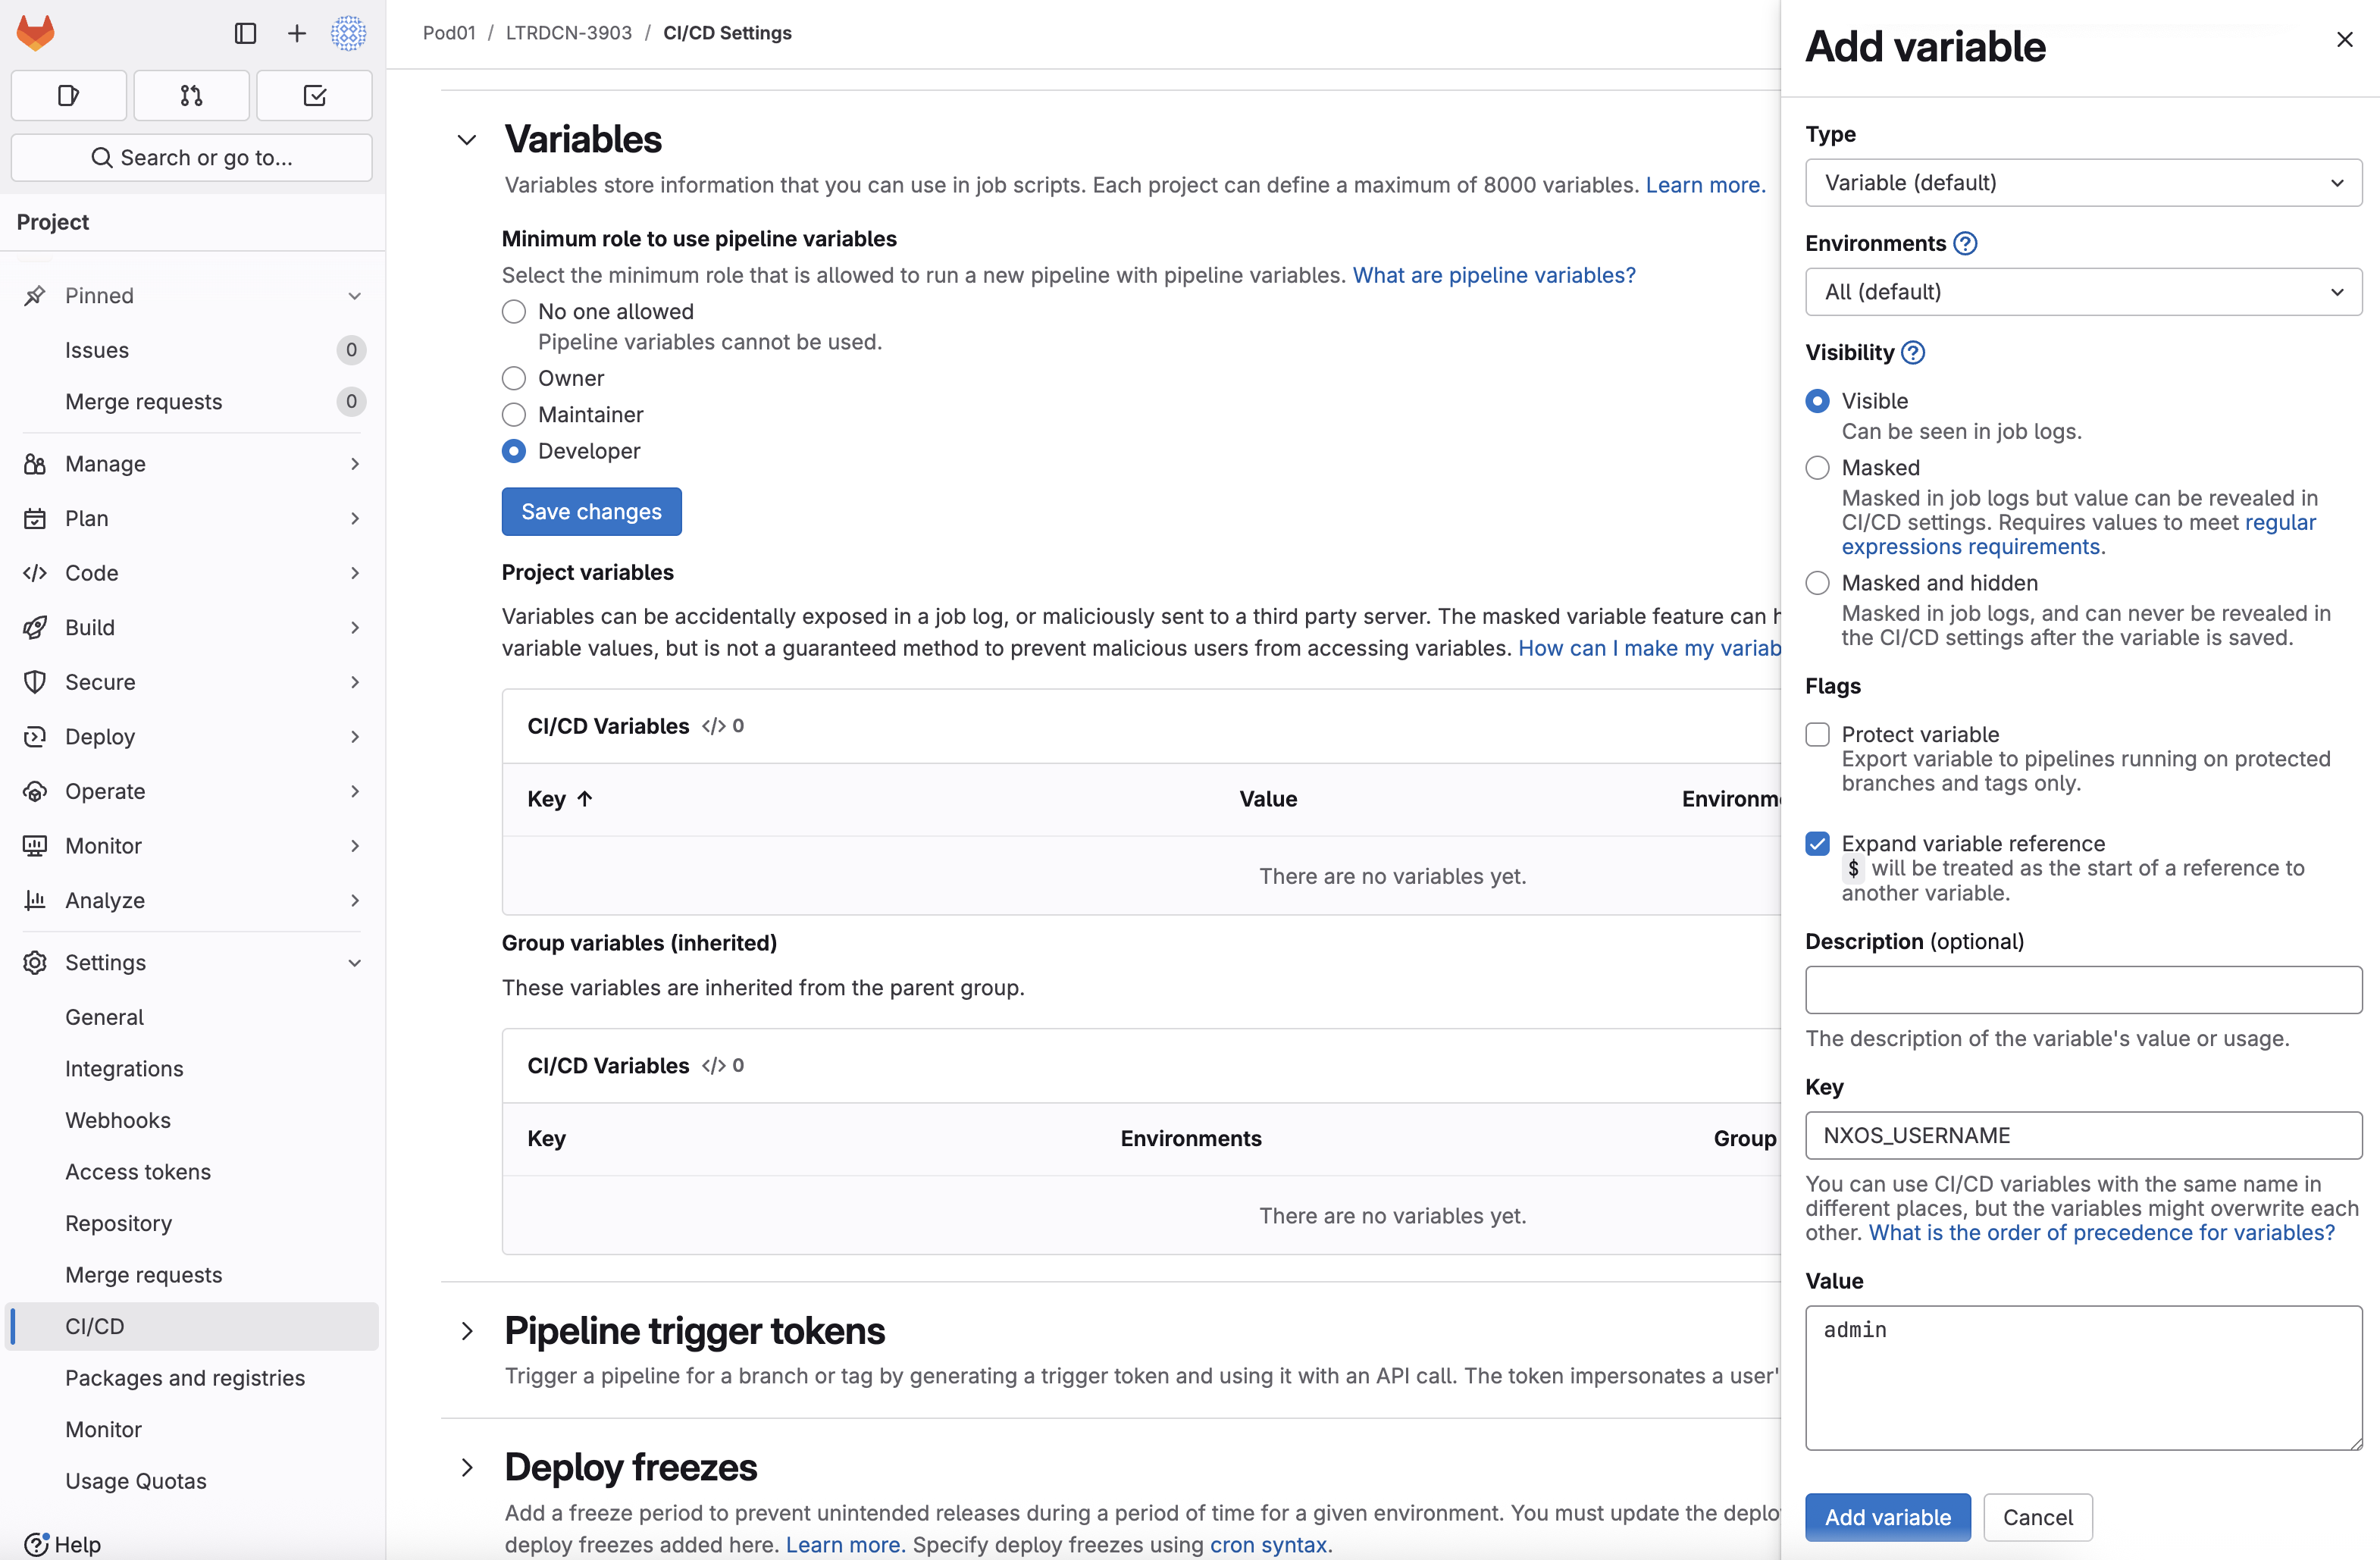Open order of precedence link
This screenshot has width=2380, height=1560.
[2101, 1233]
